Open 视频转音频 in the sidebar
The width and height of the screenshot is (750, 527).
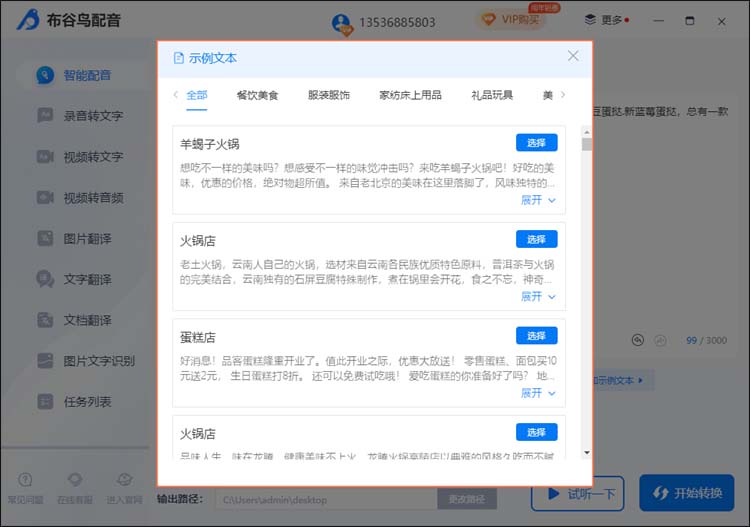[80, 198]
